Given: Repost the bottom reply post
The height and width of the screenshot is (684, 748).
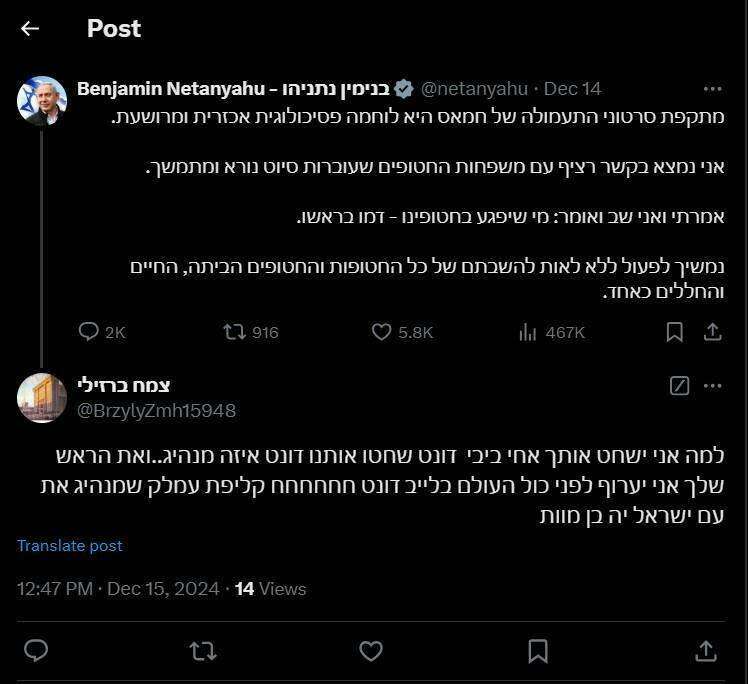Looking at the screenshot, I should [203, 651].
